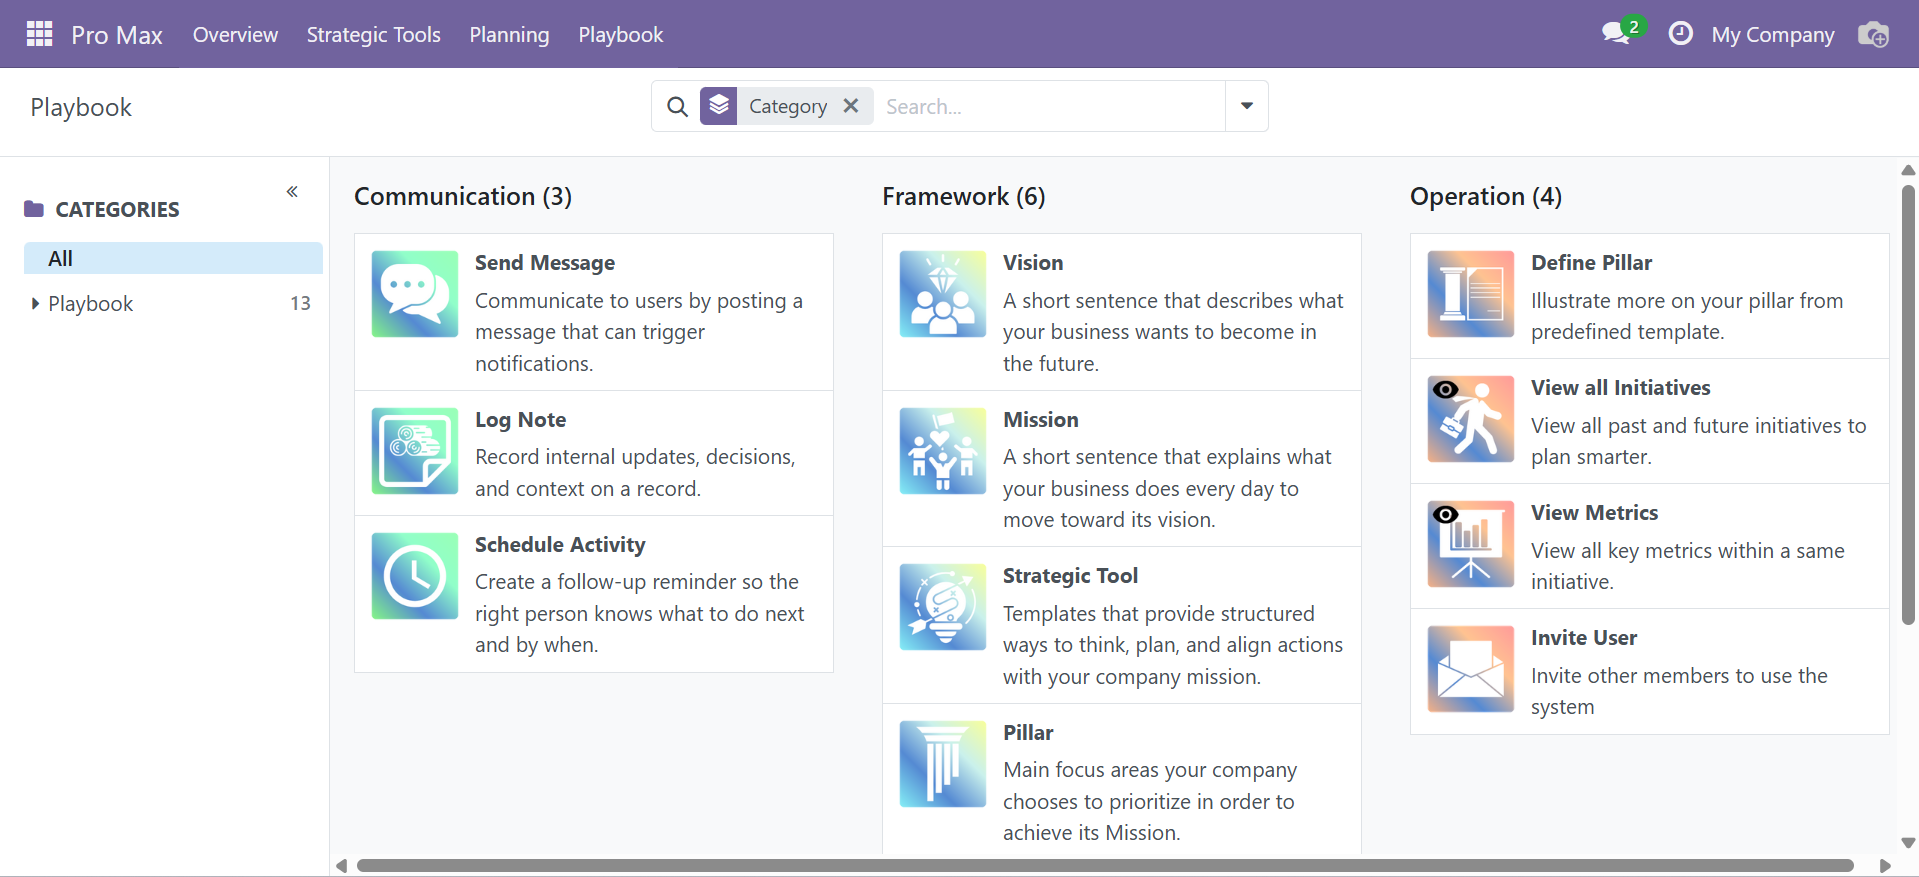Click the Send Message speech bubble icon

(415, 294)
